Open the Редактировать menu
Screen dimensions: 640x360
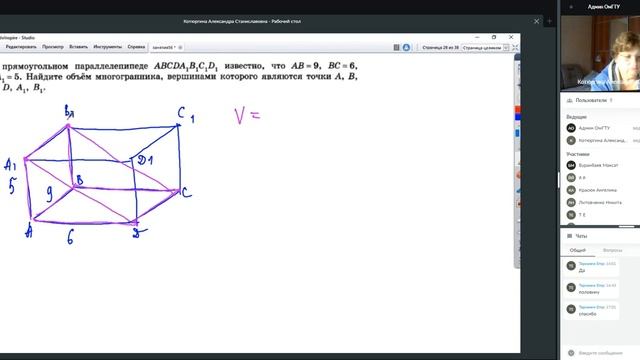tap(21, 47)
